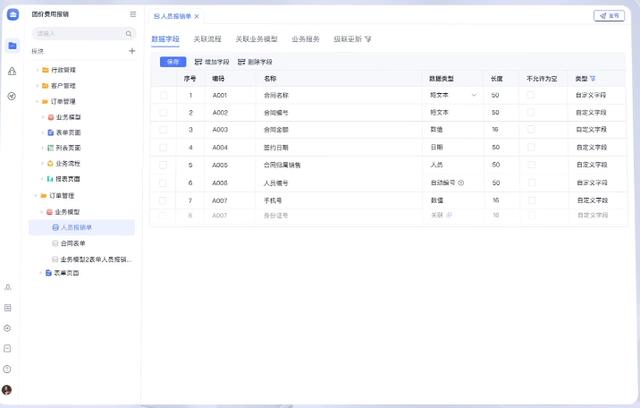Expand the 行政管理 tree arrow

pyautogui.click(x=37, y=70)
